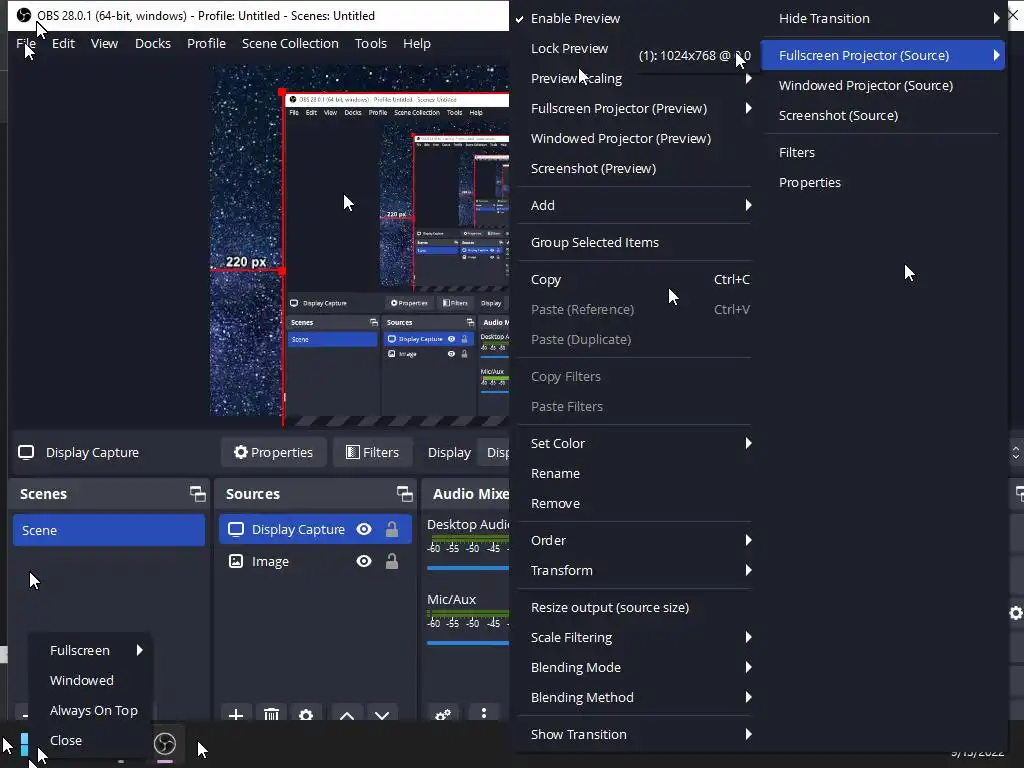Screen dimensions: 1024x768
Task: Toggle the lock on Display Capture source
Action: click(392, 529)
